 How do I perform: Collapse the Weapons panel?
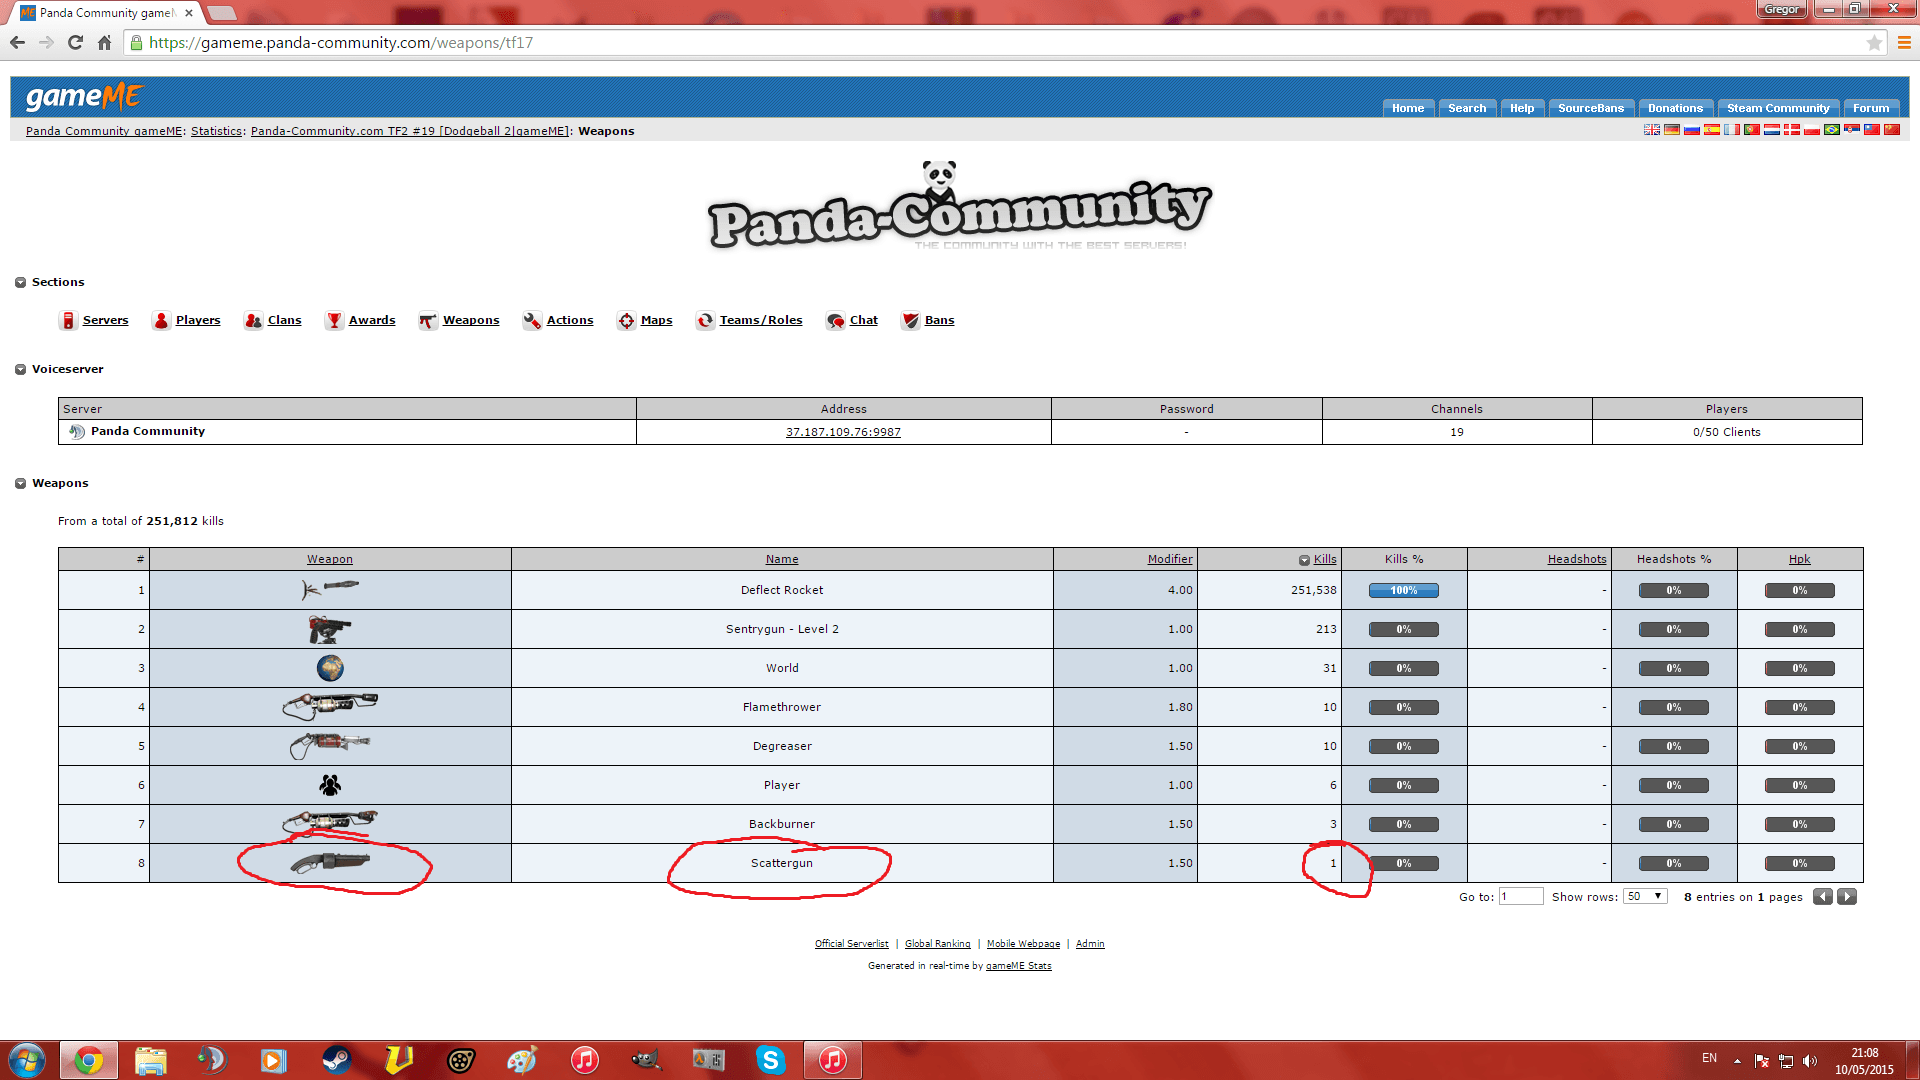20,483
